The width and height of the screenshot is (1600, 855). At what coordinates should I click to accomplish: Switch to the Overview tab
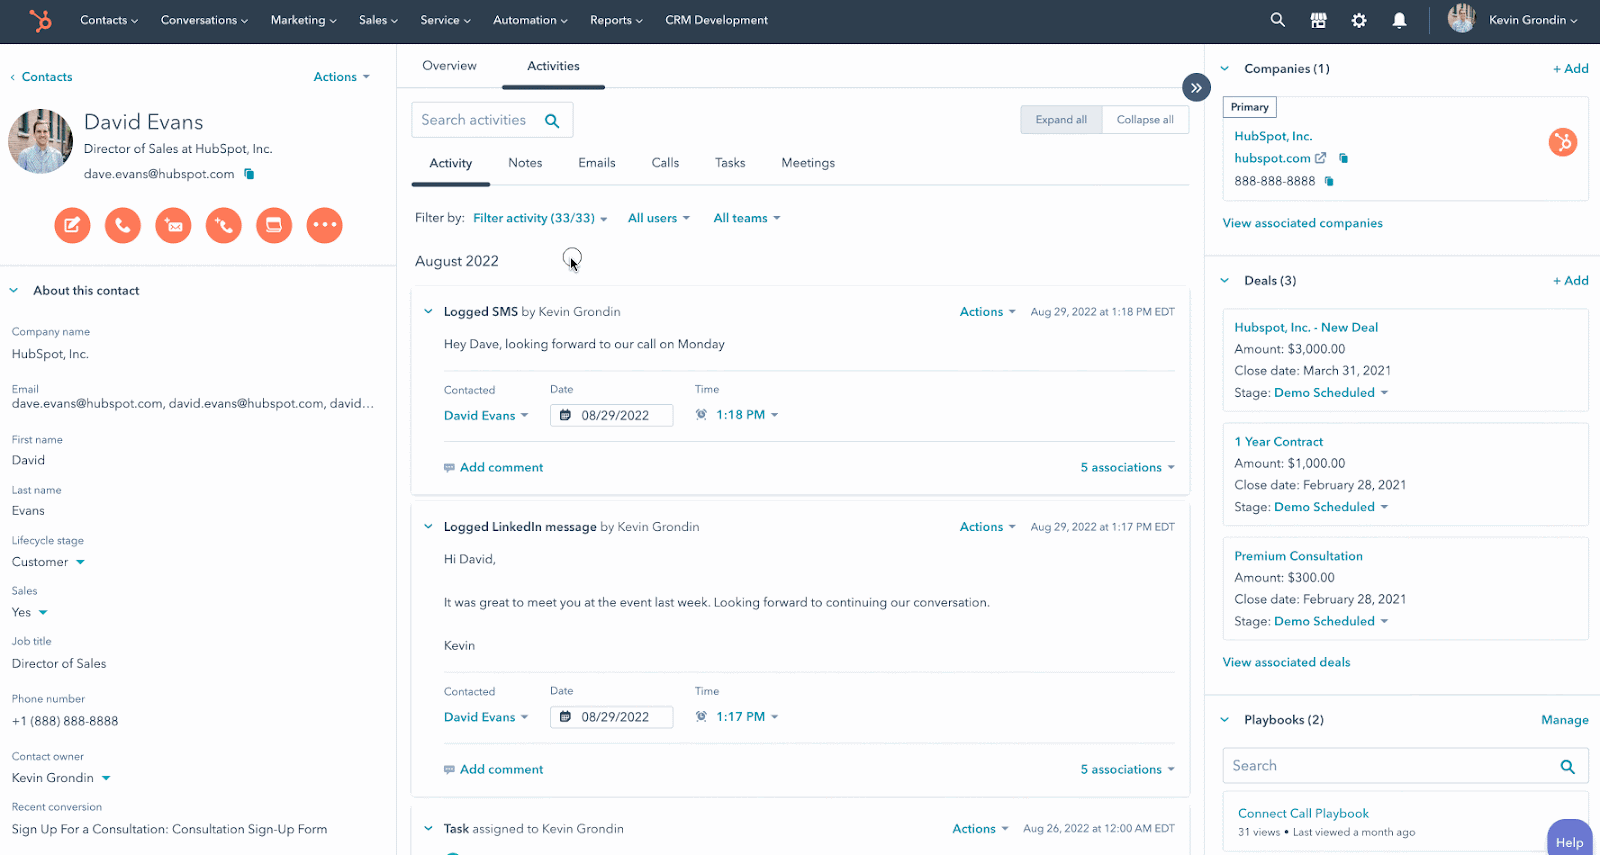449,66
